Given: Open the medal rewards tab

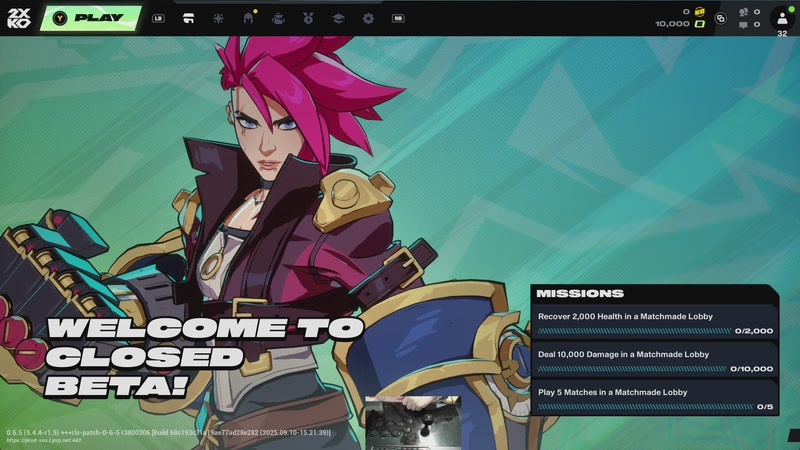Looking at the screenshot, I should [308, 18].
